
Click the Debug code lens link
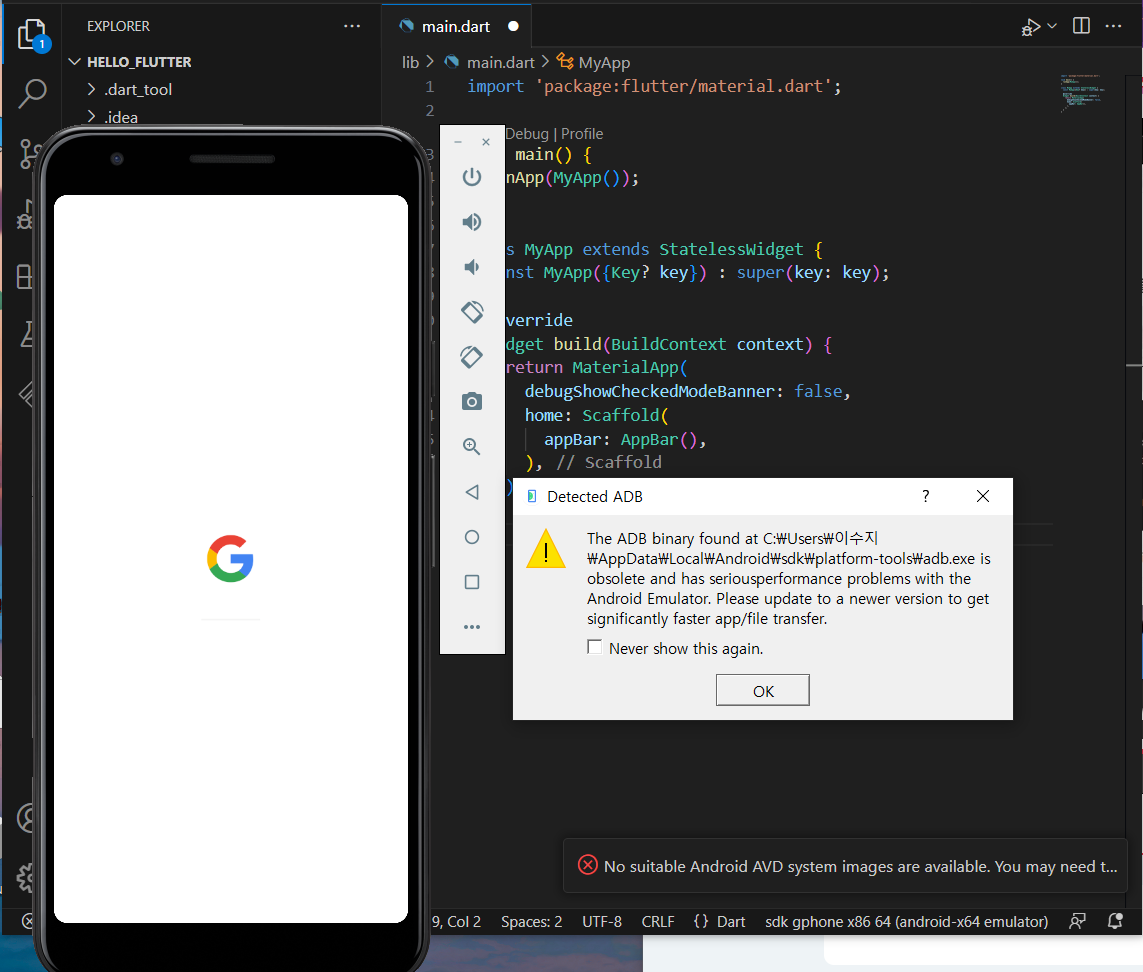tap(527, 134)
